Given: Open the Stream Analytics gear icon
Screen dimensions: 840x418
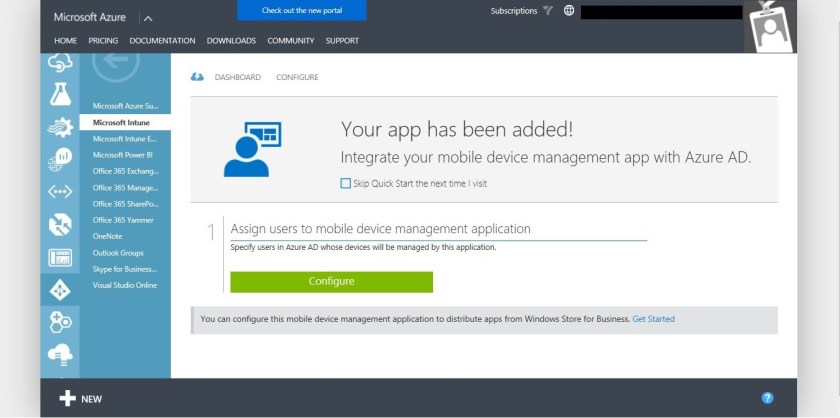Looking at the screenshot, I should (x=60, y=127).
